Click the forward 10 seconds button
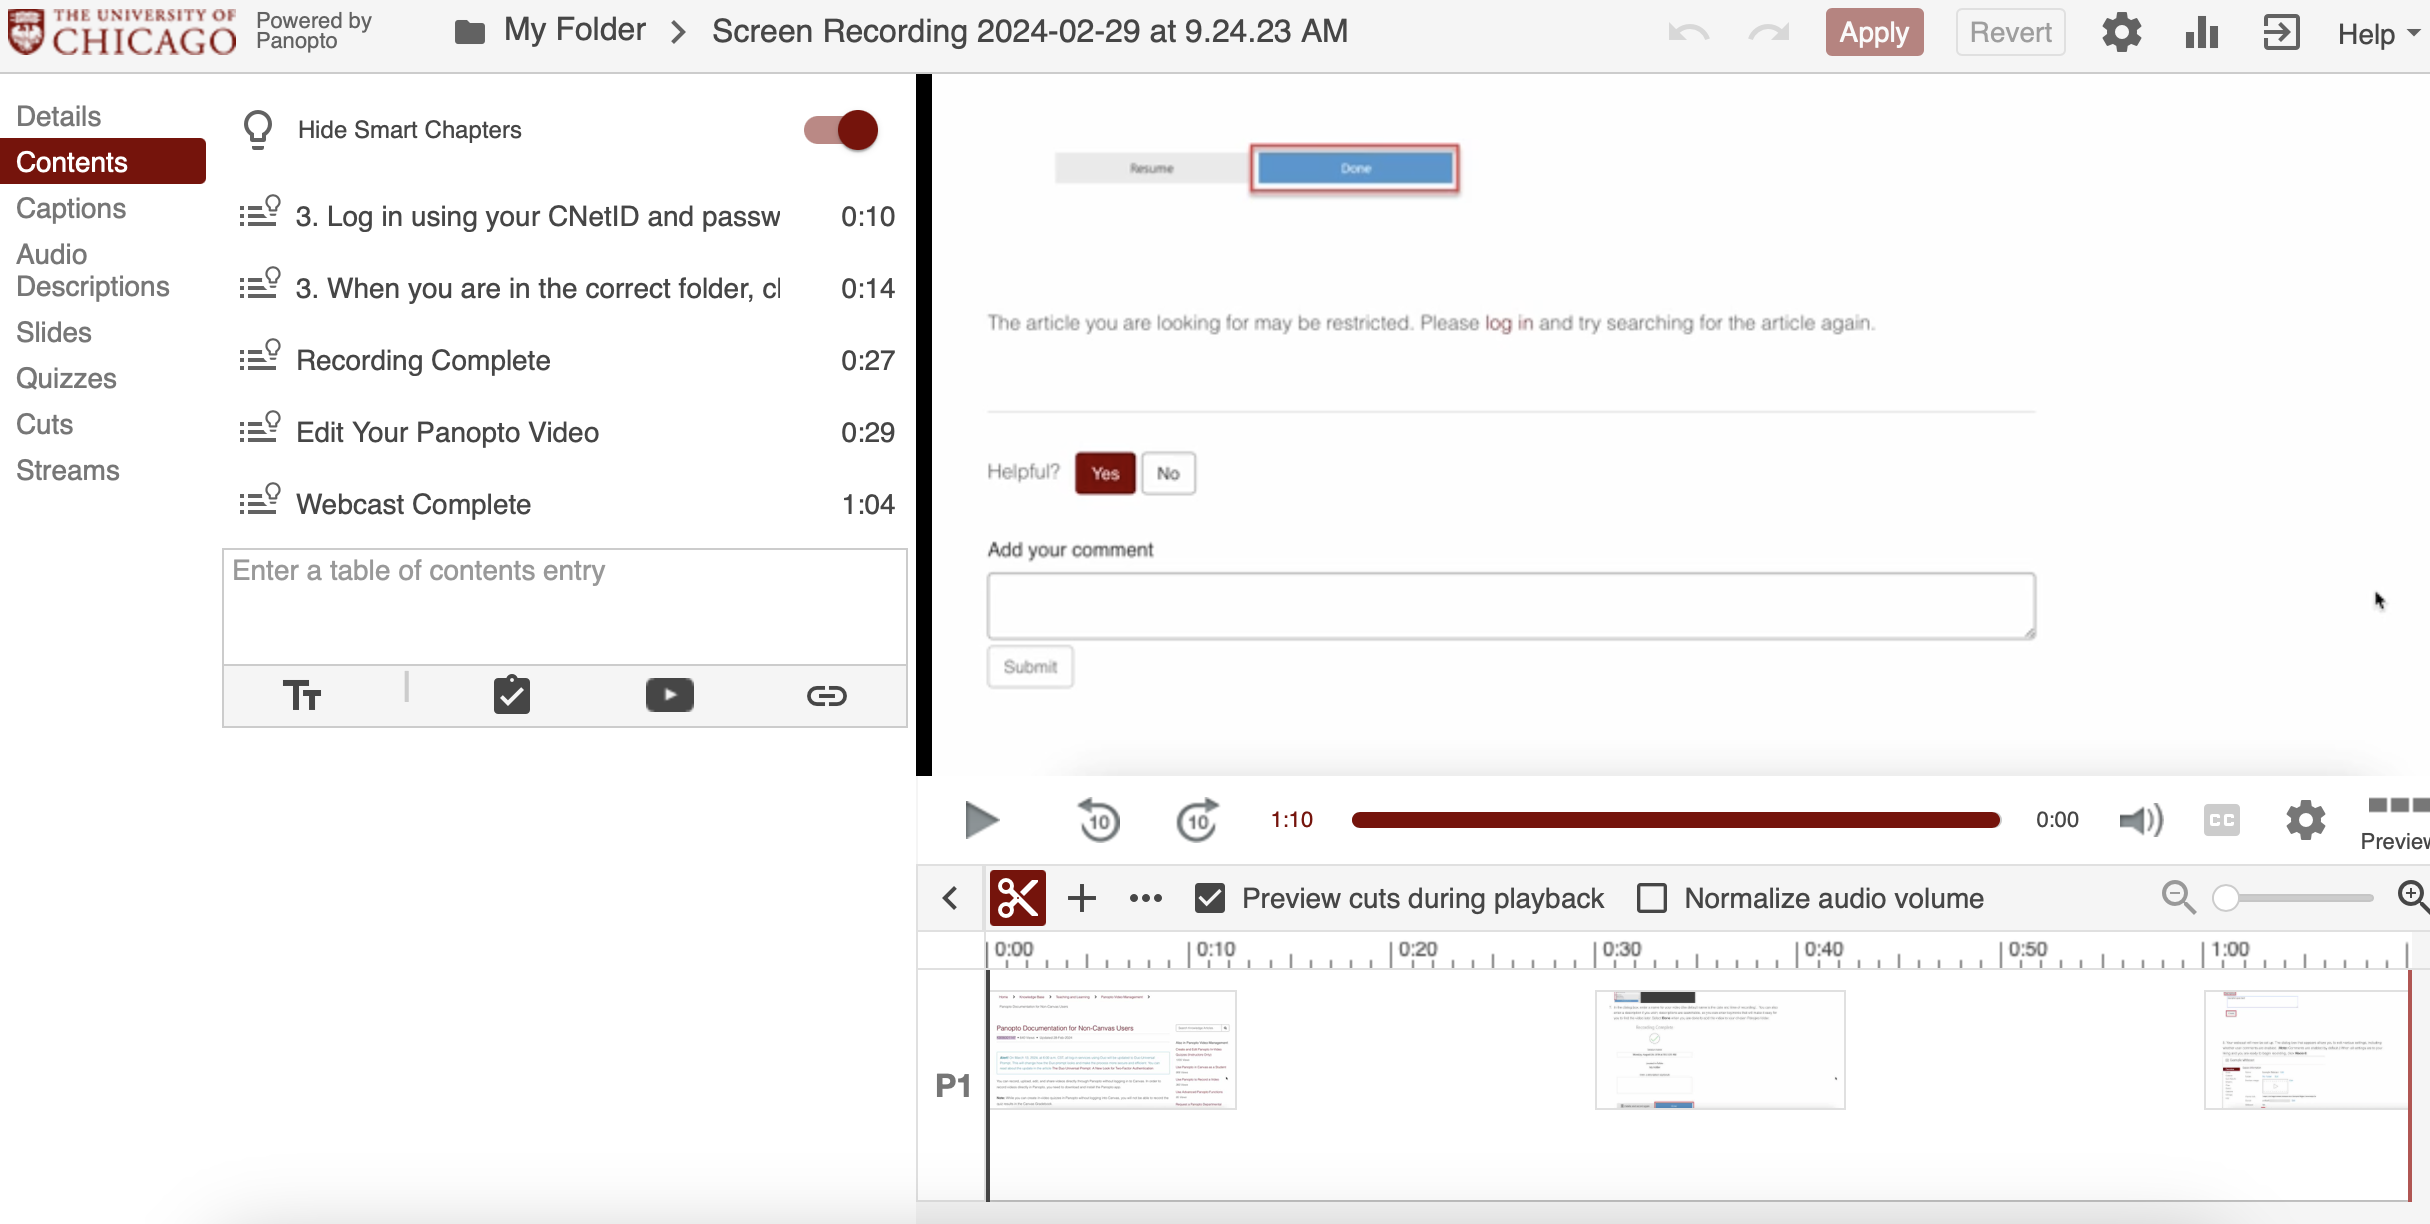This screenshot has height=1224, width=2430. coord(1197,820)
